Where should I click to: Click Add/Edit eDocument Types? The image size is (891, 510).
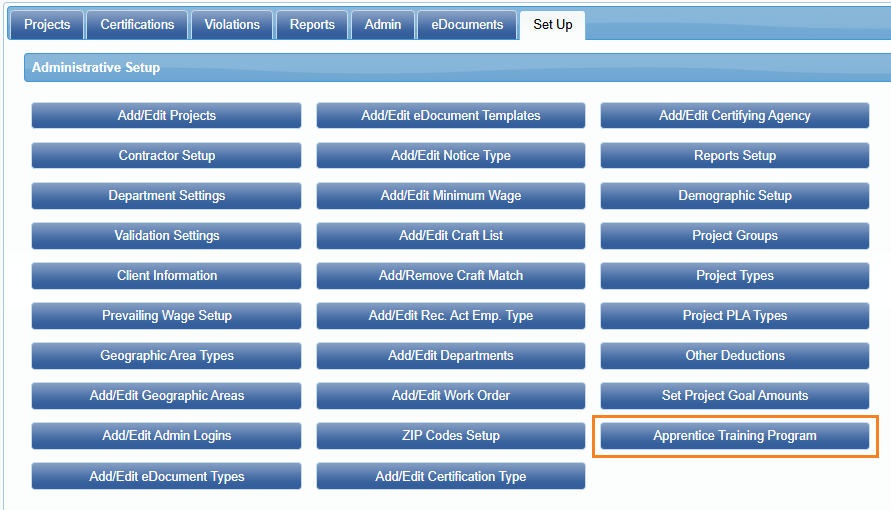(x=166, y=476)
